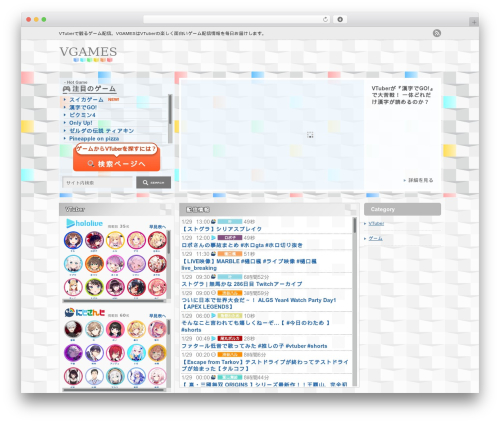500x423 pixels.
Task: Click red channel tag on 00:49 stream
Action: pos(230,339)
